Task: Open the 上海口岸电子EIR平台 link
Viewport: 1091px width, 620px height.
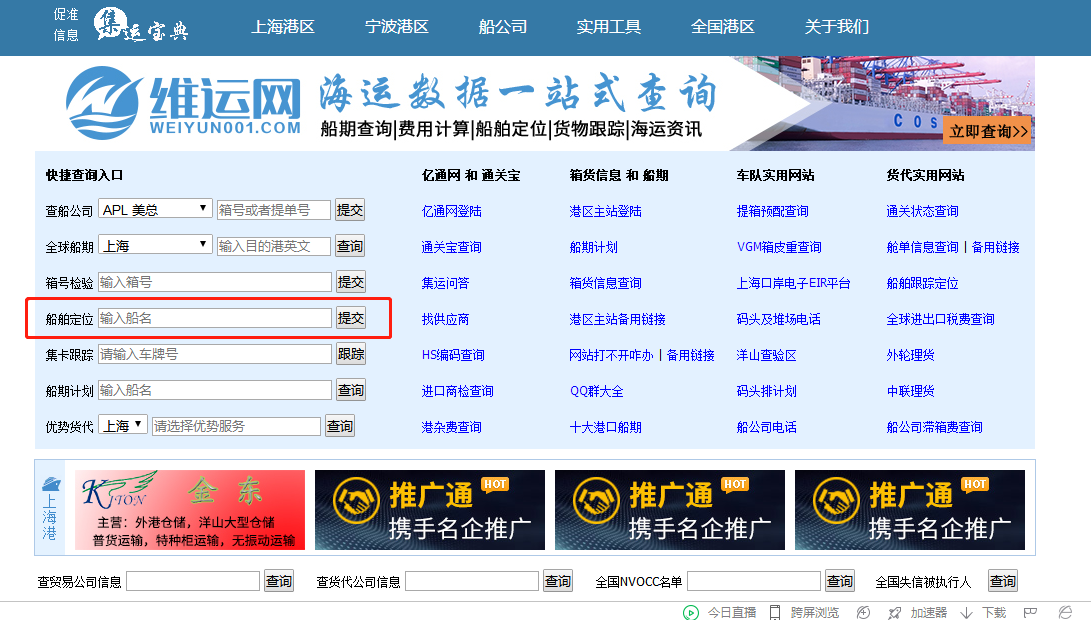Action: pos(793,283)
